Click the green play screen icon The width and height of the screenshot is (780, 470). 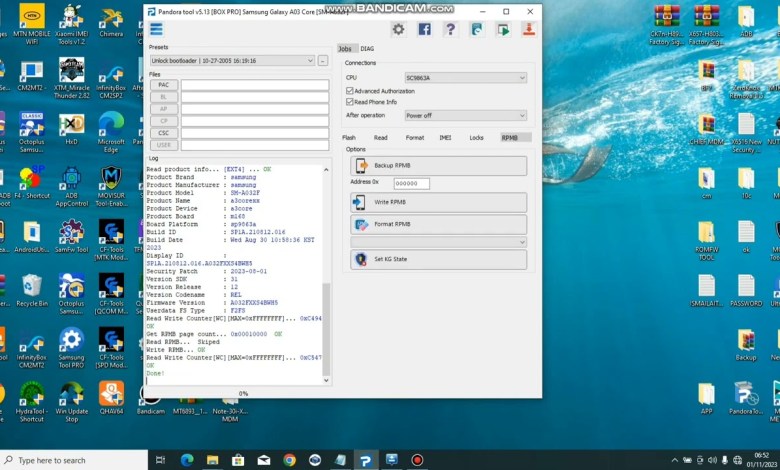502,30
